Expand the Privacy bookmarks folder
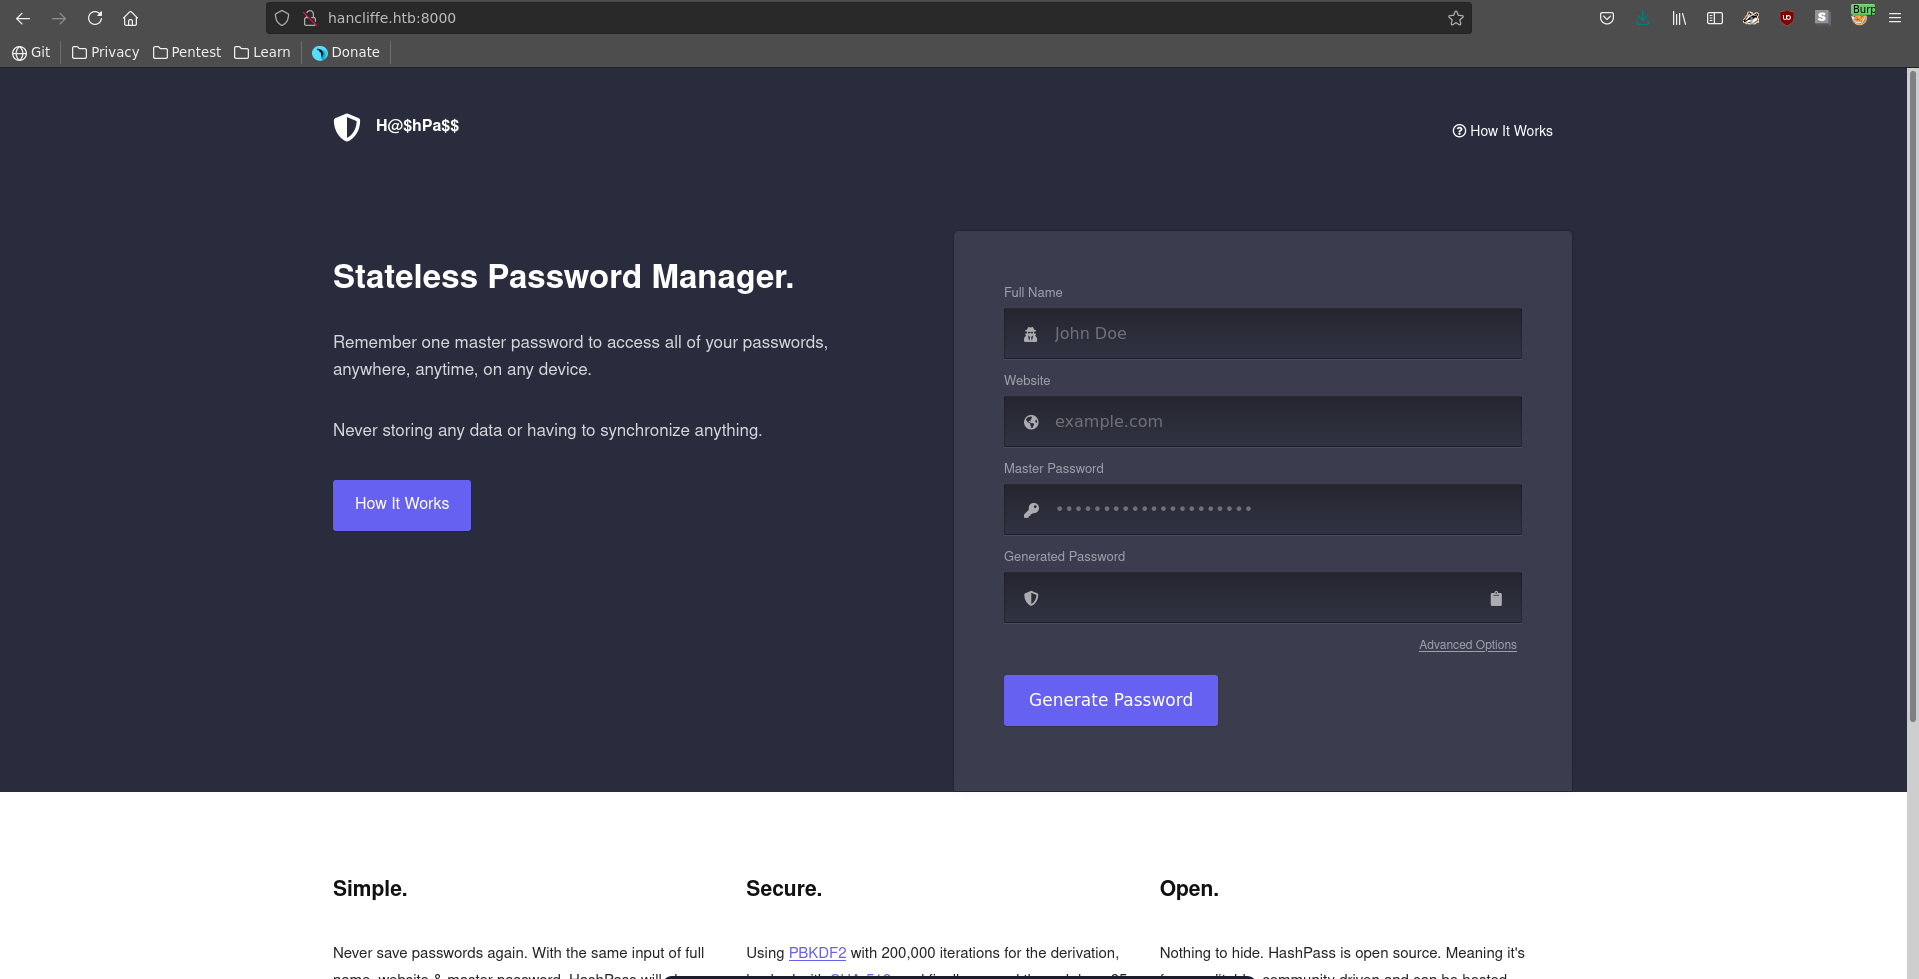 click(106, 52)
